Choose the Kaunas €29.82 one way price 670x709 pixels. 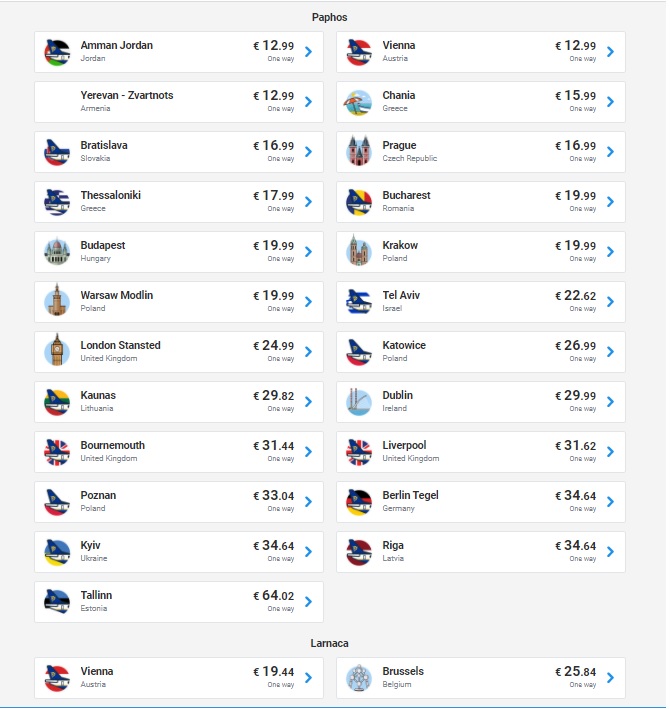click(x=274, y=396)
